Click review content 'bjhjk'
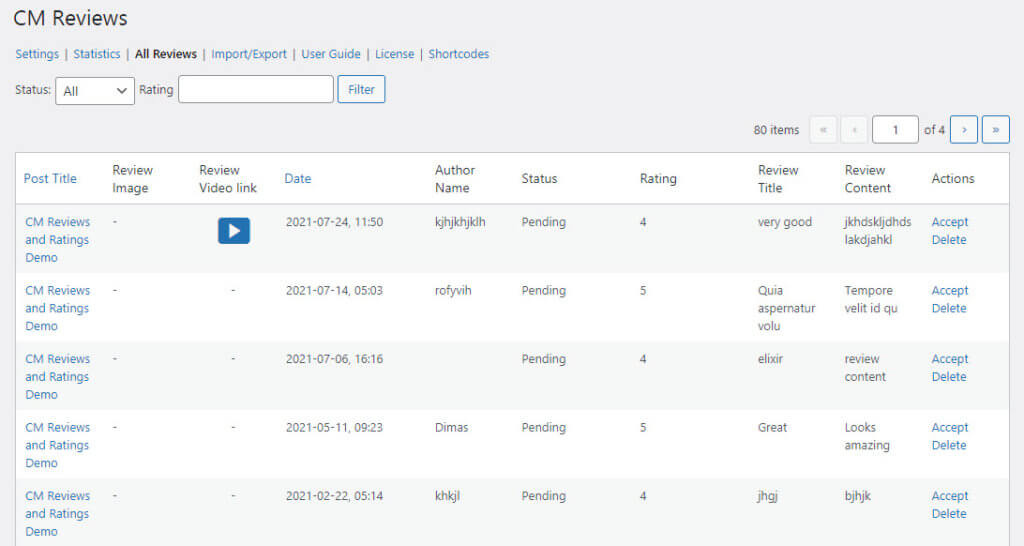Viewport: 1024px width, 546px height. 857,496
